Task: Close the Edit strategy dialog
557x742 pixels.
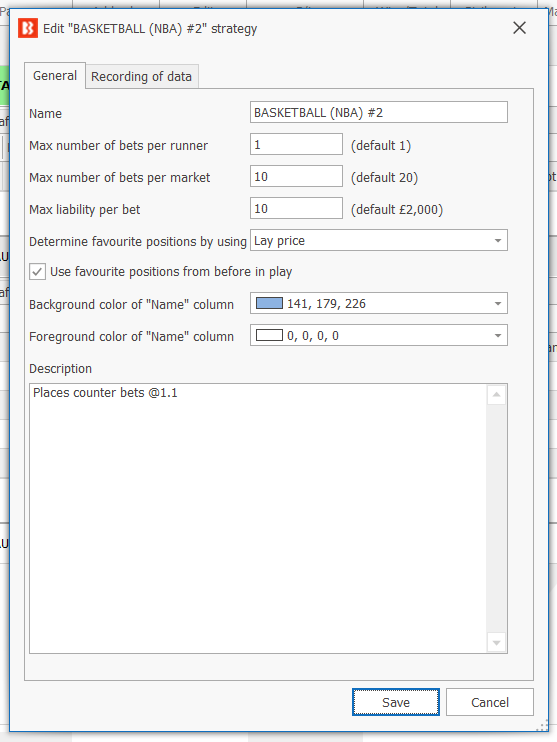Action: (519, 28)
